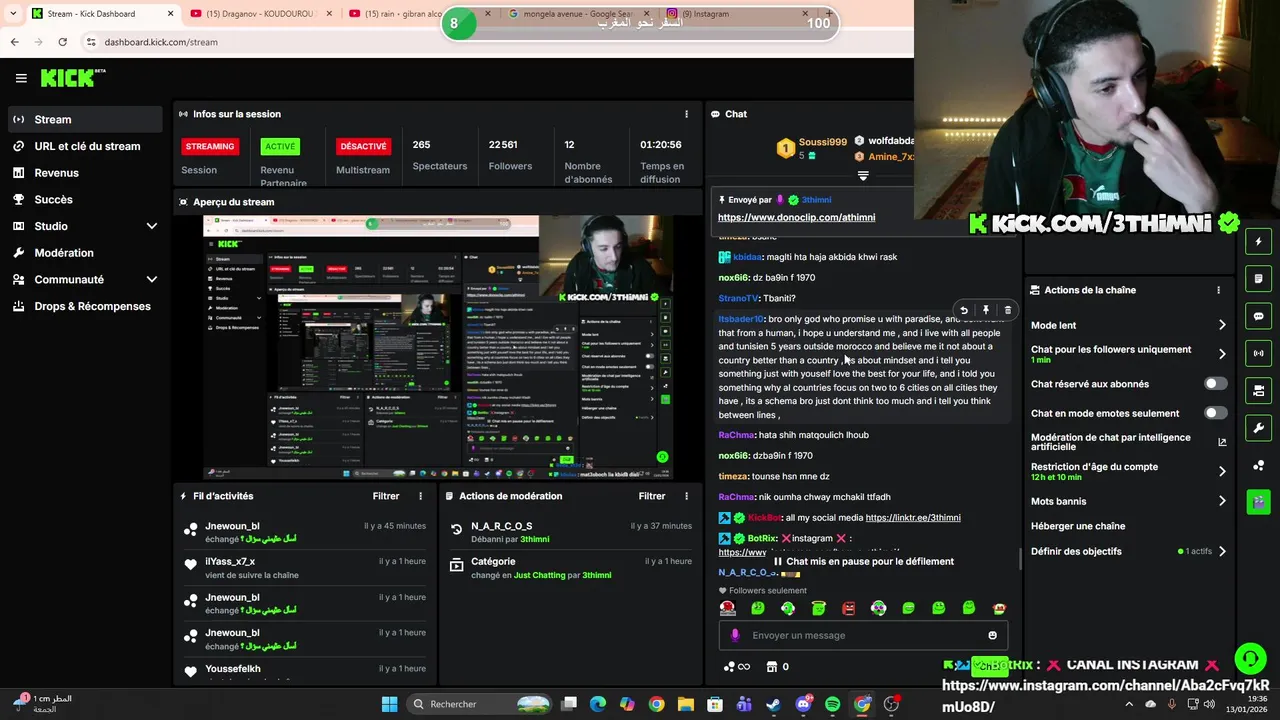The width and height of the screenshot is (1280, 720).
Task: Click the broadcast signal panel icon
Action: (x=1258, y=353)
